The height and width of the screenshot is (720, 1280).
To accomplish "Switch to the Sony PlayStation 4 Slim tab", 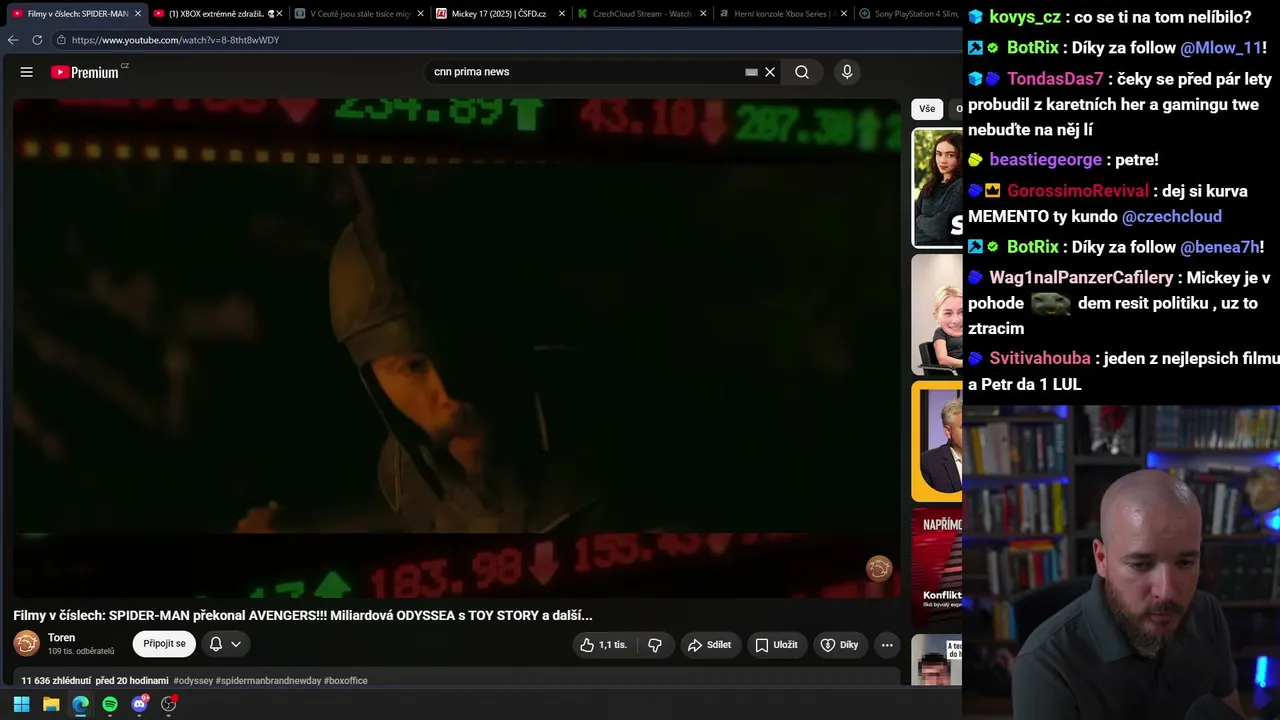I will click(908, 14).
